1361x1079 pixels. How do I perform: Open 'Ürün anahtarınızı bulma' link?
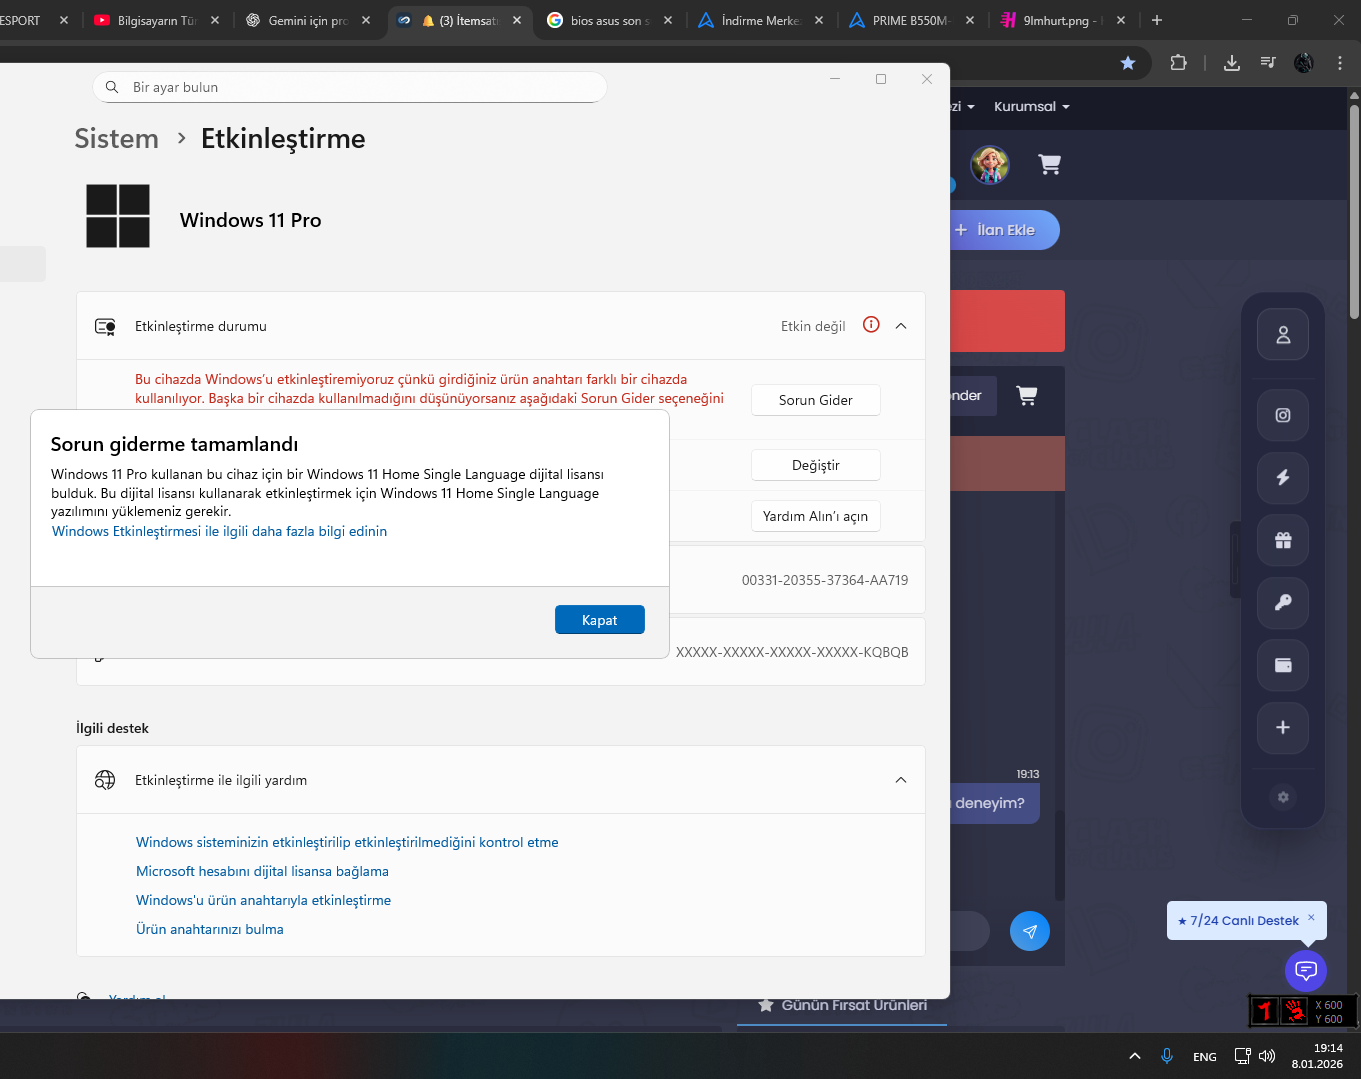[210, 929]
